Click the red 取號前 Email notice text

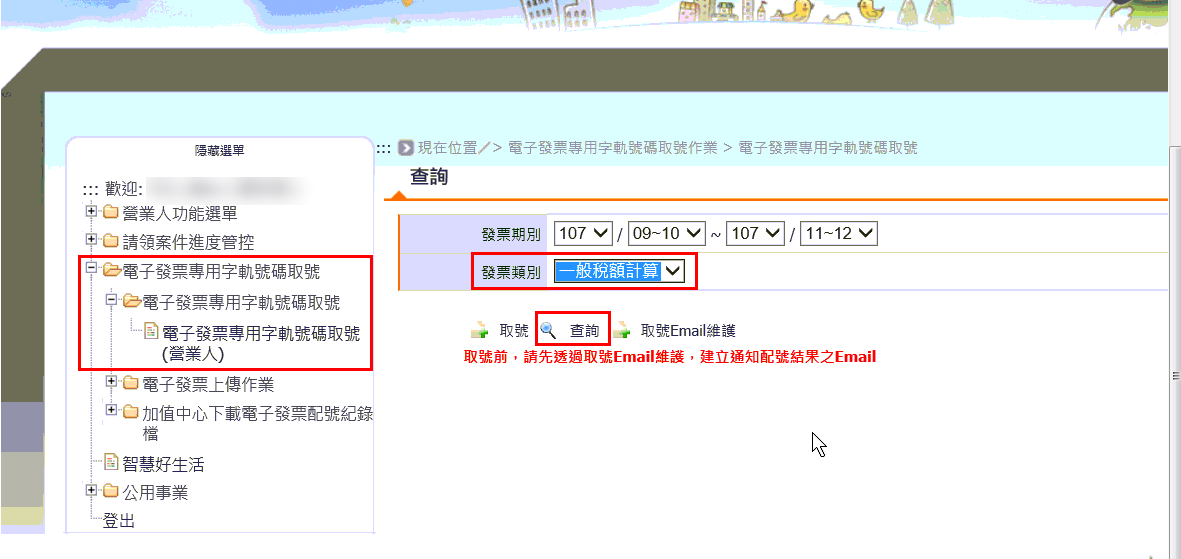coord(670,357)
